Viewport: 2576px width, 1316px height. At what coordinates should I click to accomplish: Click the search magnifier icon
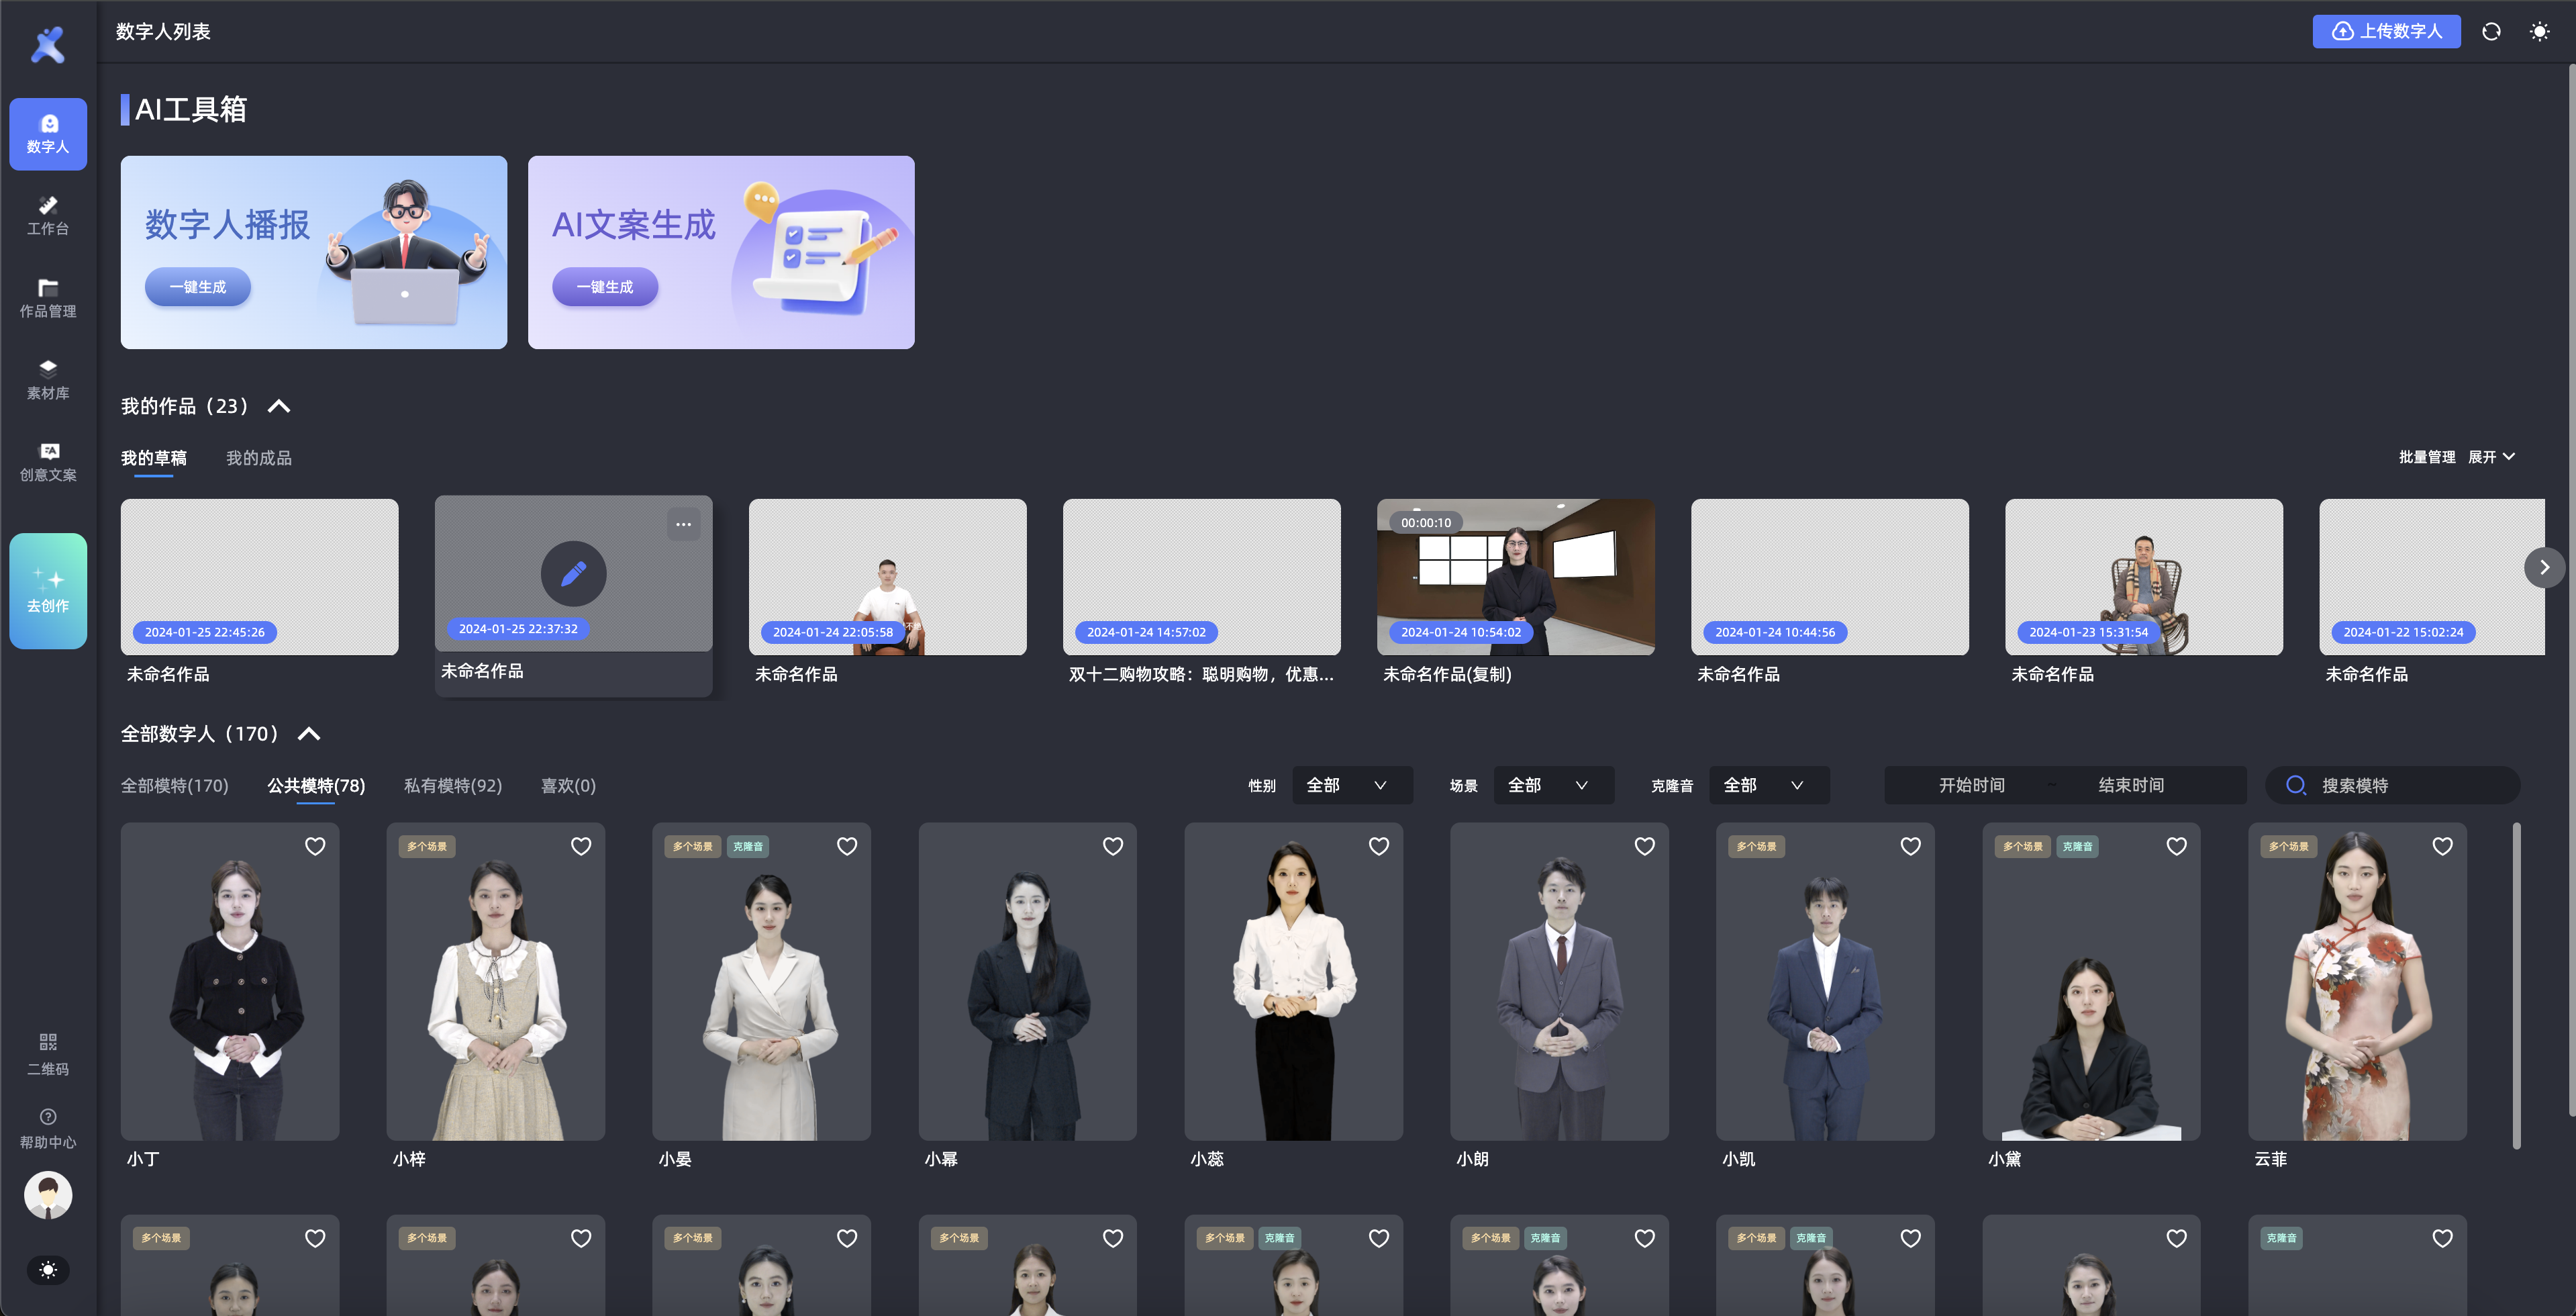click(x=2296, y=785)
